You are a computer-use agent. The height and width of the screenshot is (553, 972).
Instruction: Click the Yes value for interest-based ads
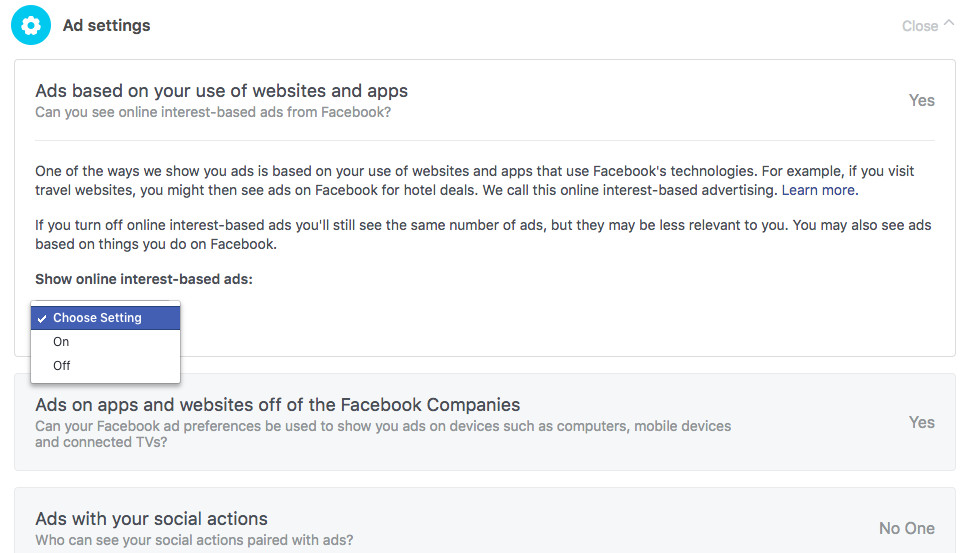click(921, 100)
